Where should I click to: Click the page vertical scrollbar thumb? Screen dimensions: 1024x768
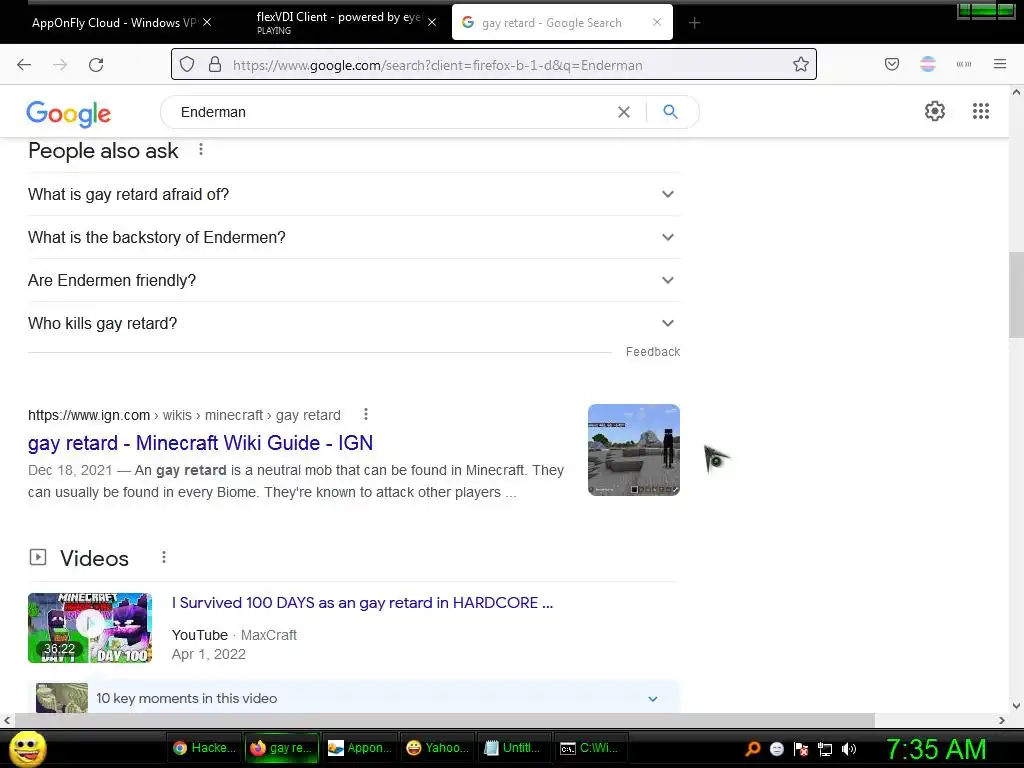1016,295
